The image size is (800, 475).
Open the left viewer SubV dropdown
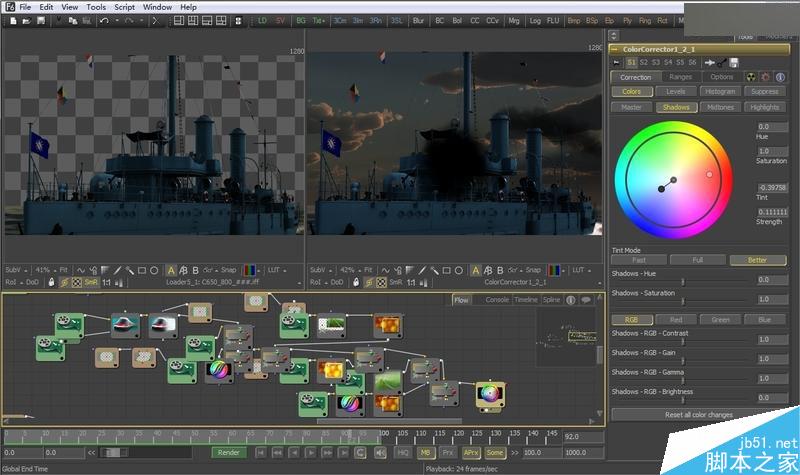[16, 270]
